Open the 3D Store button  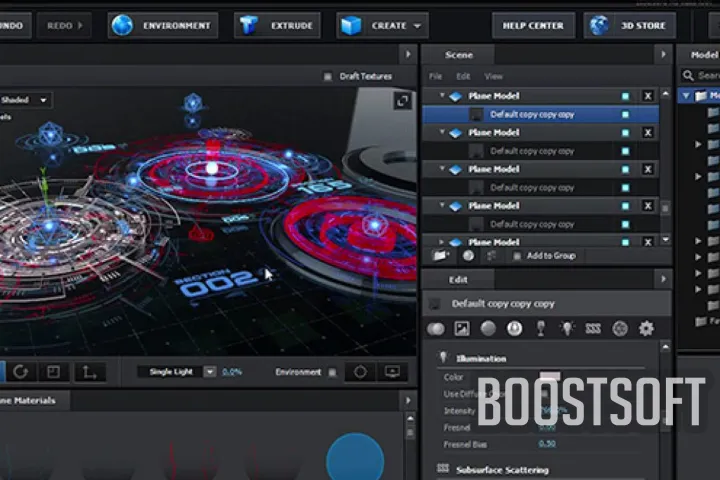630,25
